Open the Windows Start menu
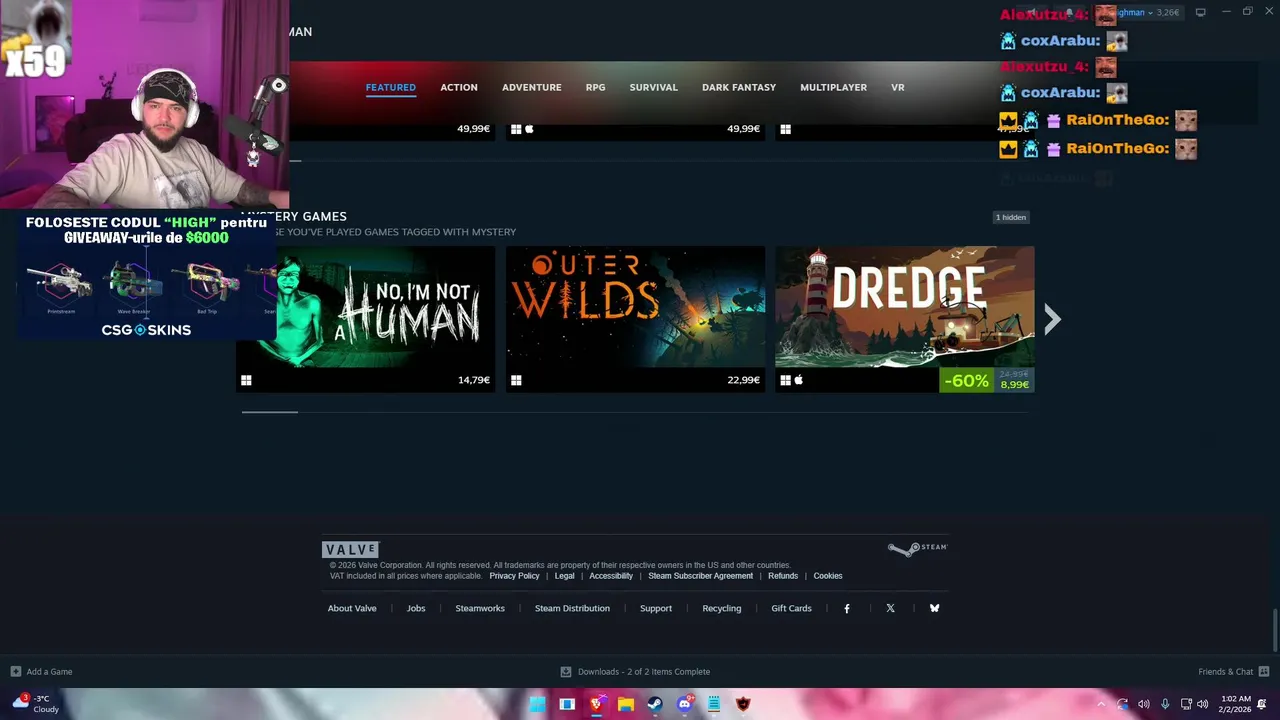The height and width of the screenshot is (720, 1280). (538, 704)
